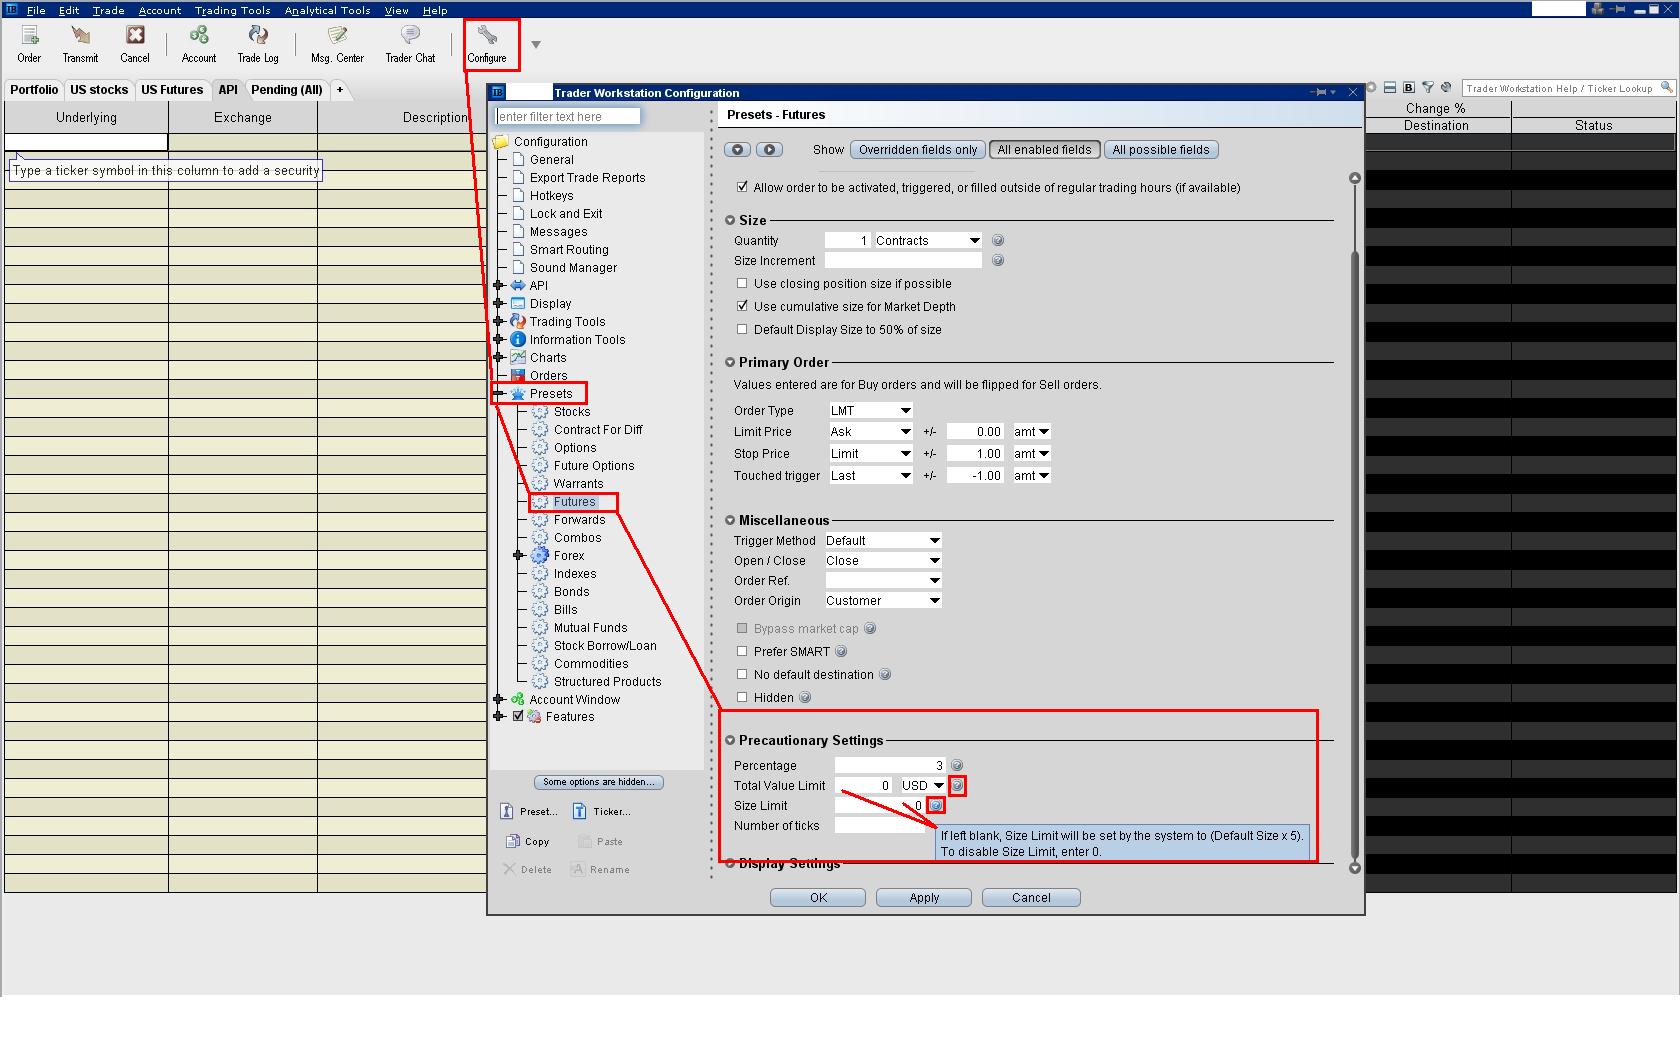The width and height of the screenshot is (1680, 1050).
Task: Collapse the Precautionary Settings section
Action: click(x=730, y=741)
